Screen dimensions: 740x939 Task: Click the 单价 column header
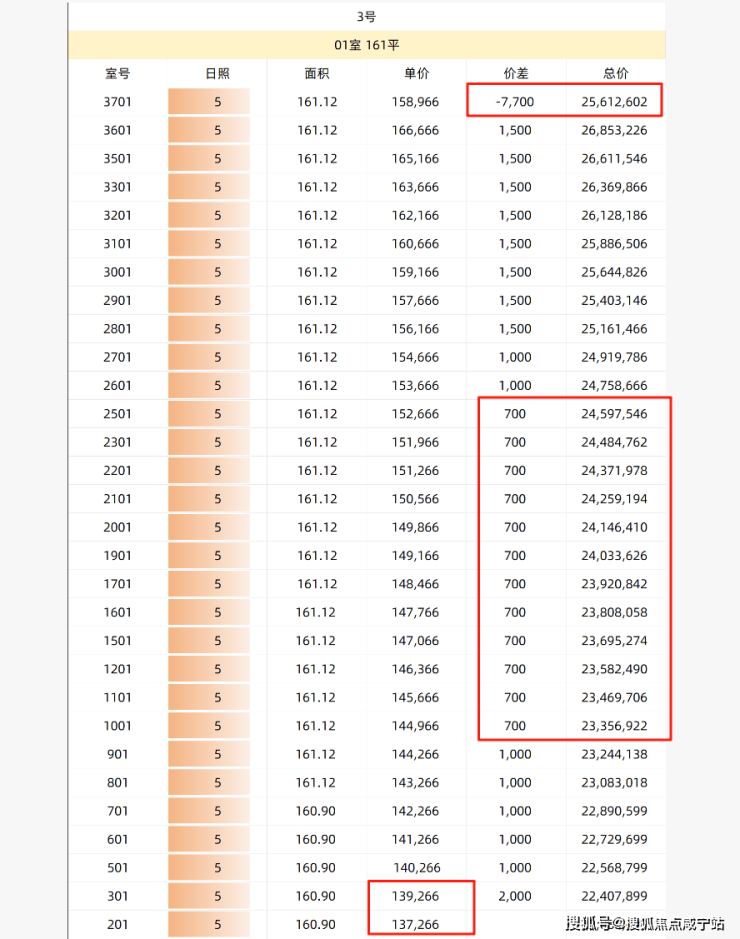416,73
